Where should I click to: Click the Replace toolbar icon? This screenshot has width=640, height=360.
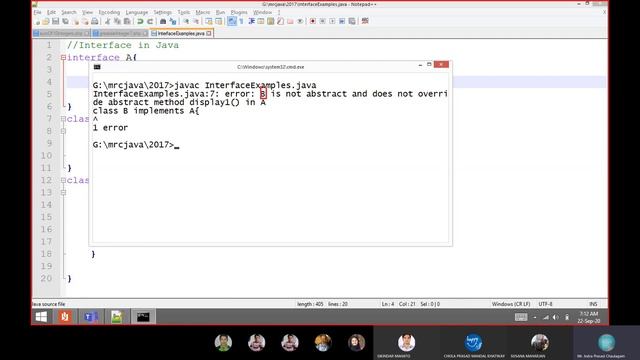tap(173, 21)
